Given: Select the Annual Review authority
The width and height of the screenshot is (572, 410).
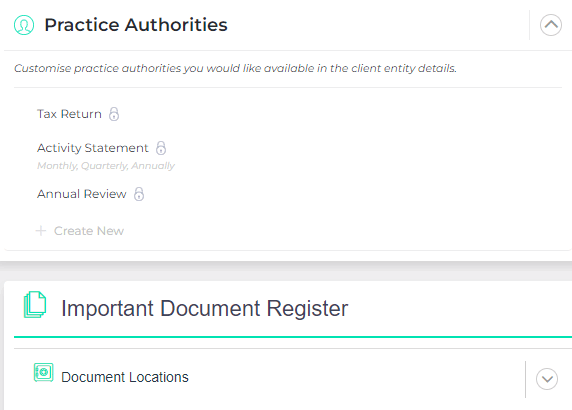Looking at the screenshot, I should coord(82,194).
